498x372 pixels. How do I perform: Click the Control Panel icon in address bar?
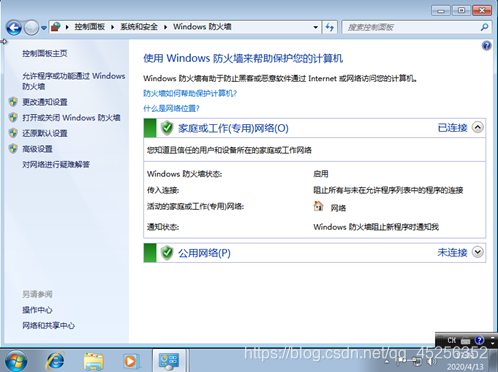click(56, 27)
